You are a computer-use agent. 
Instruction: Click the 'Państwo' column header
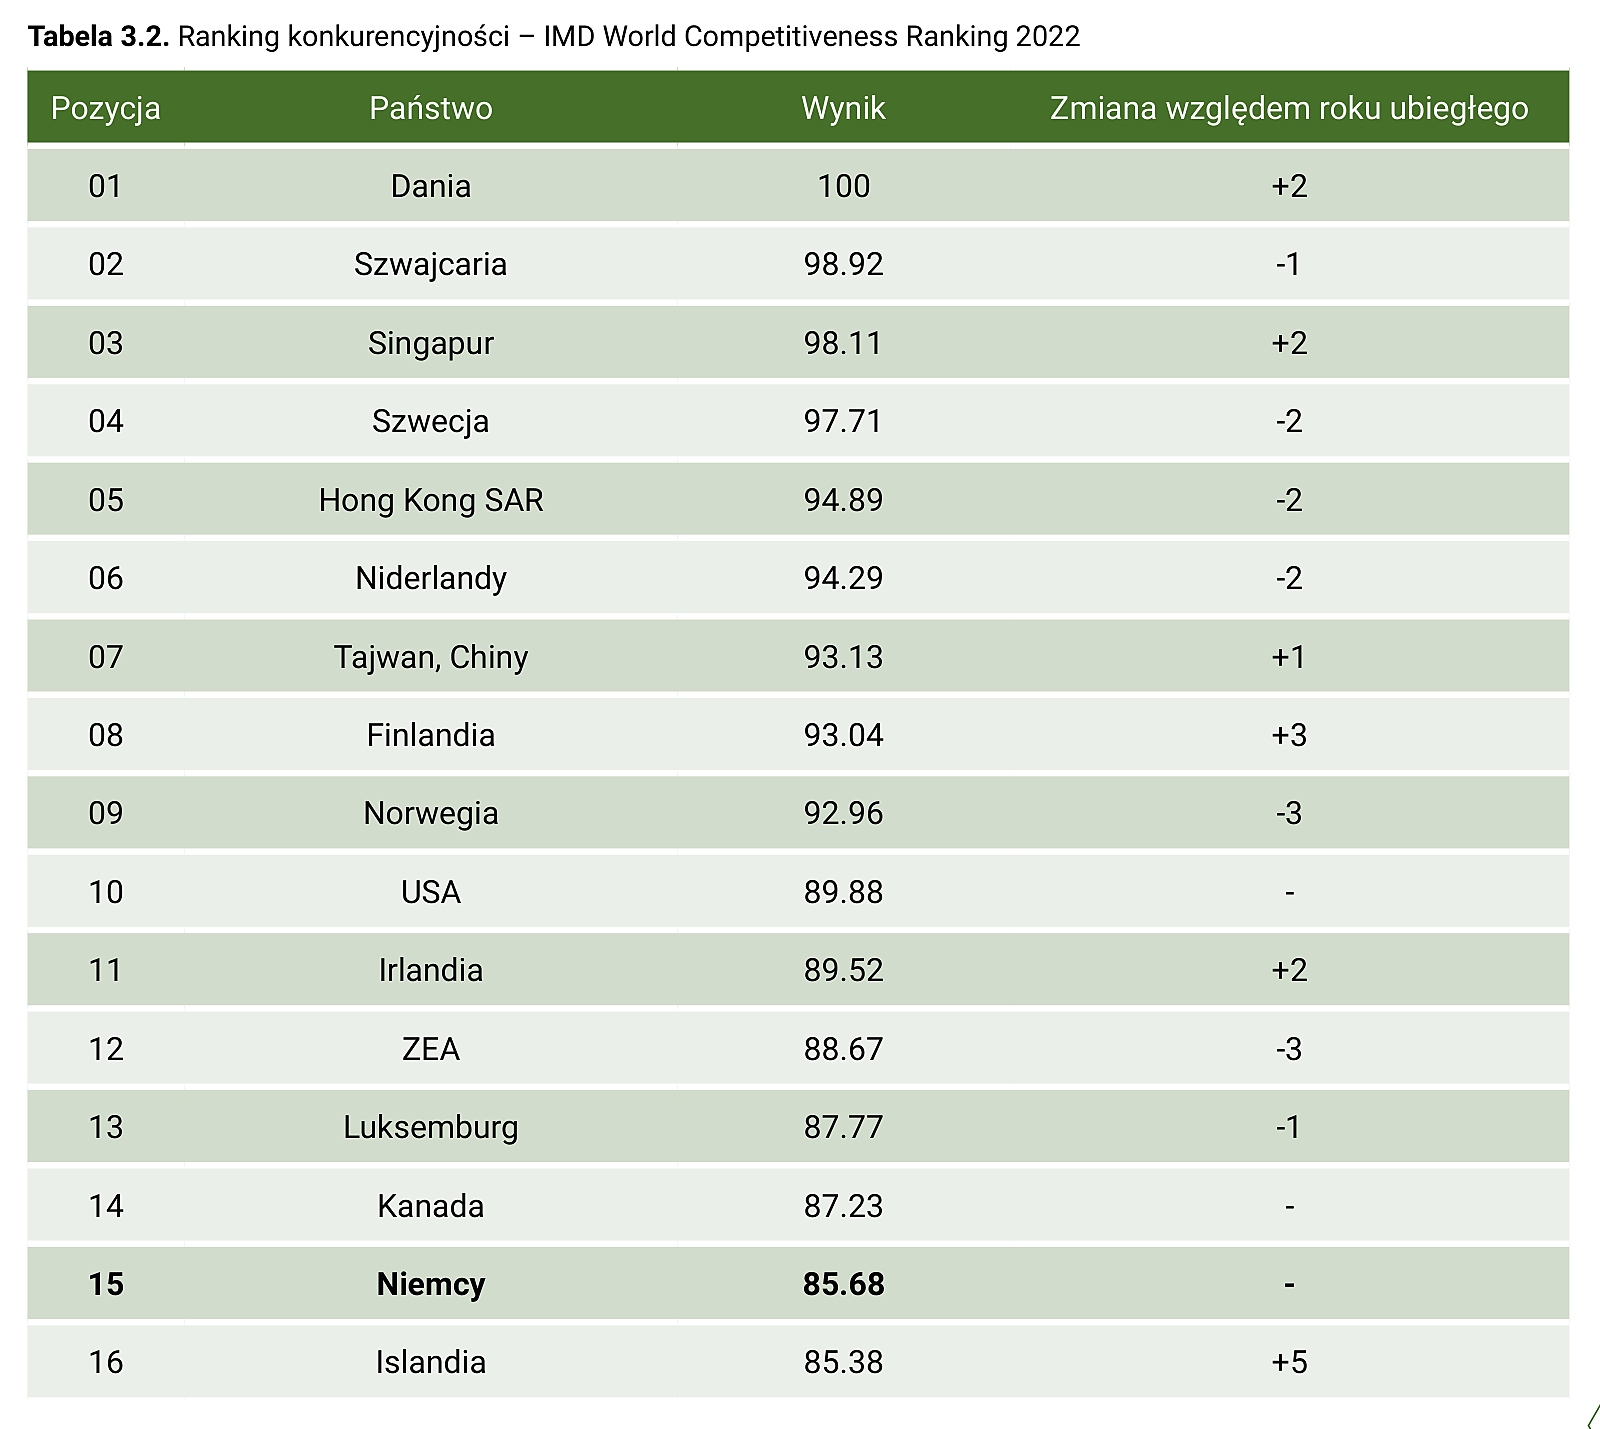(x=431, y=108)
